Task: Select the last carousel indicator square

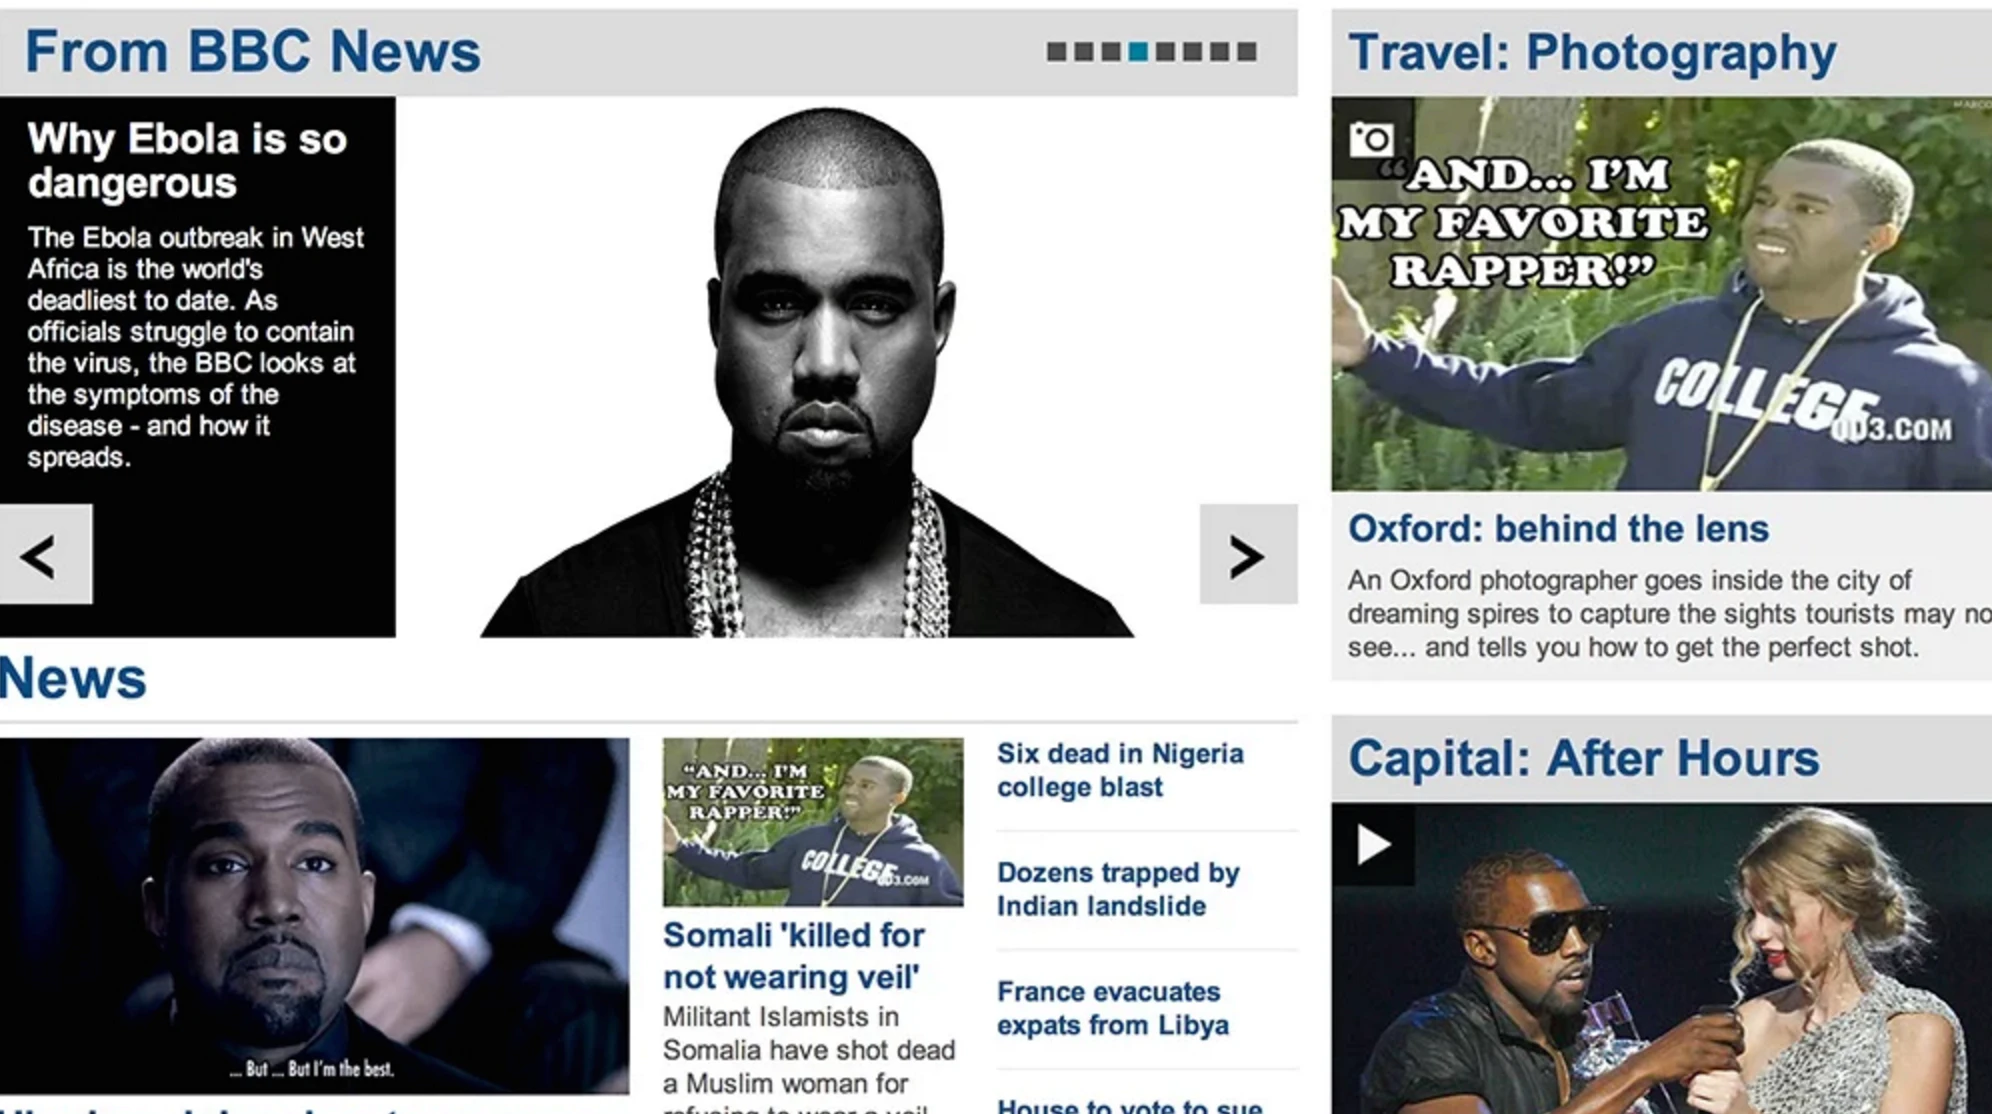Action: pyautogui.click(x=1247, y=52)
